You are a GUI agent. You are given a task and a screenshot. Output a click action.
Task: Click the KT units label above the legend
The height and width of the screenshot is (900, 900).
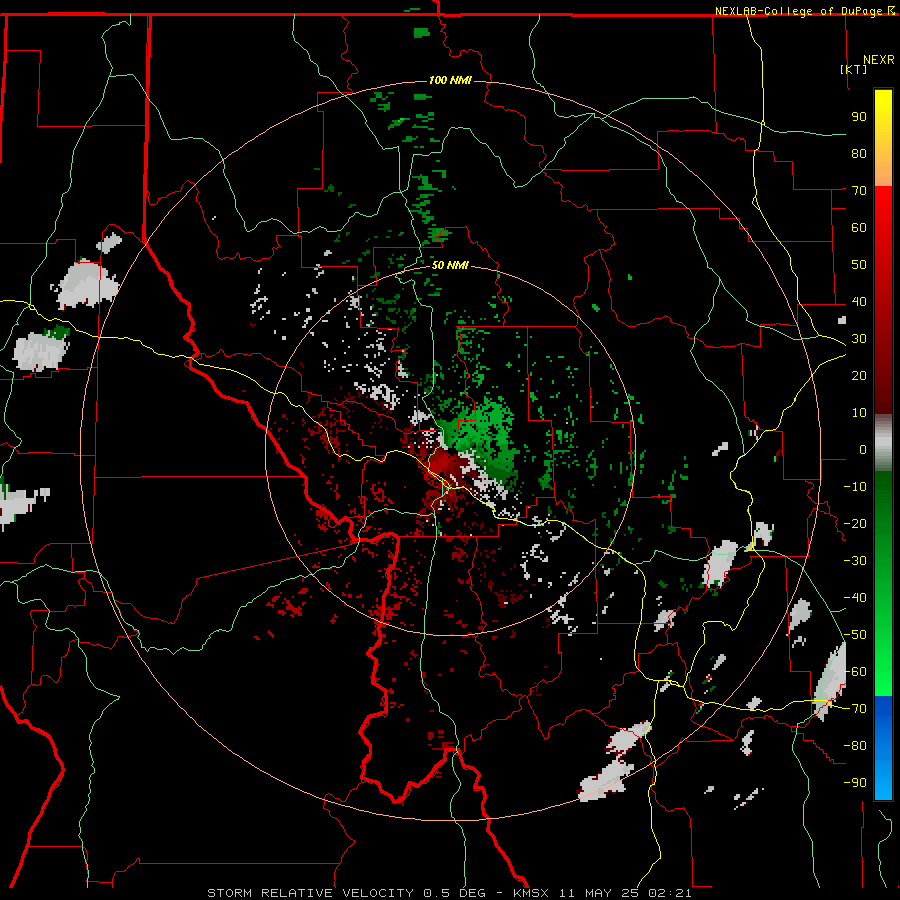tap(854, 69)
